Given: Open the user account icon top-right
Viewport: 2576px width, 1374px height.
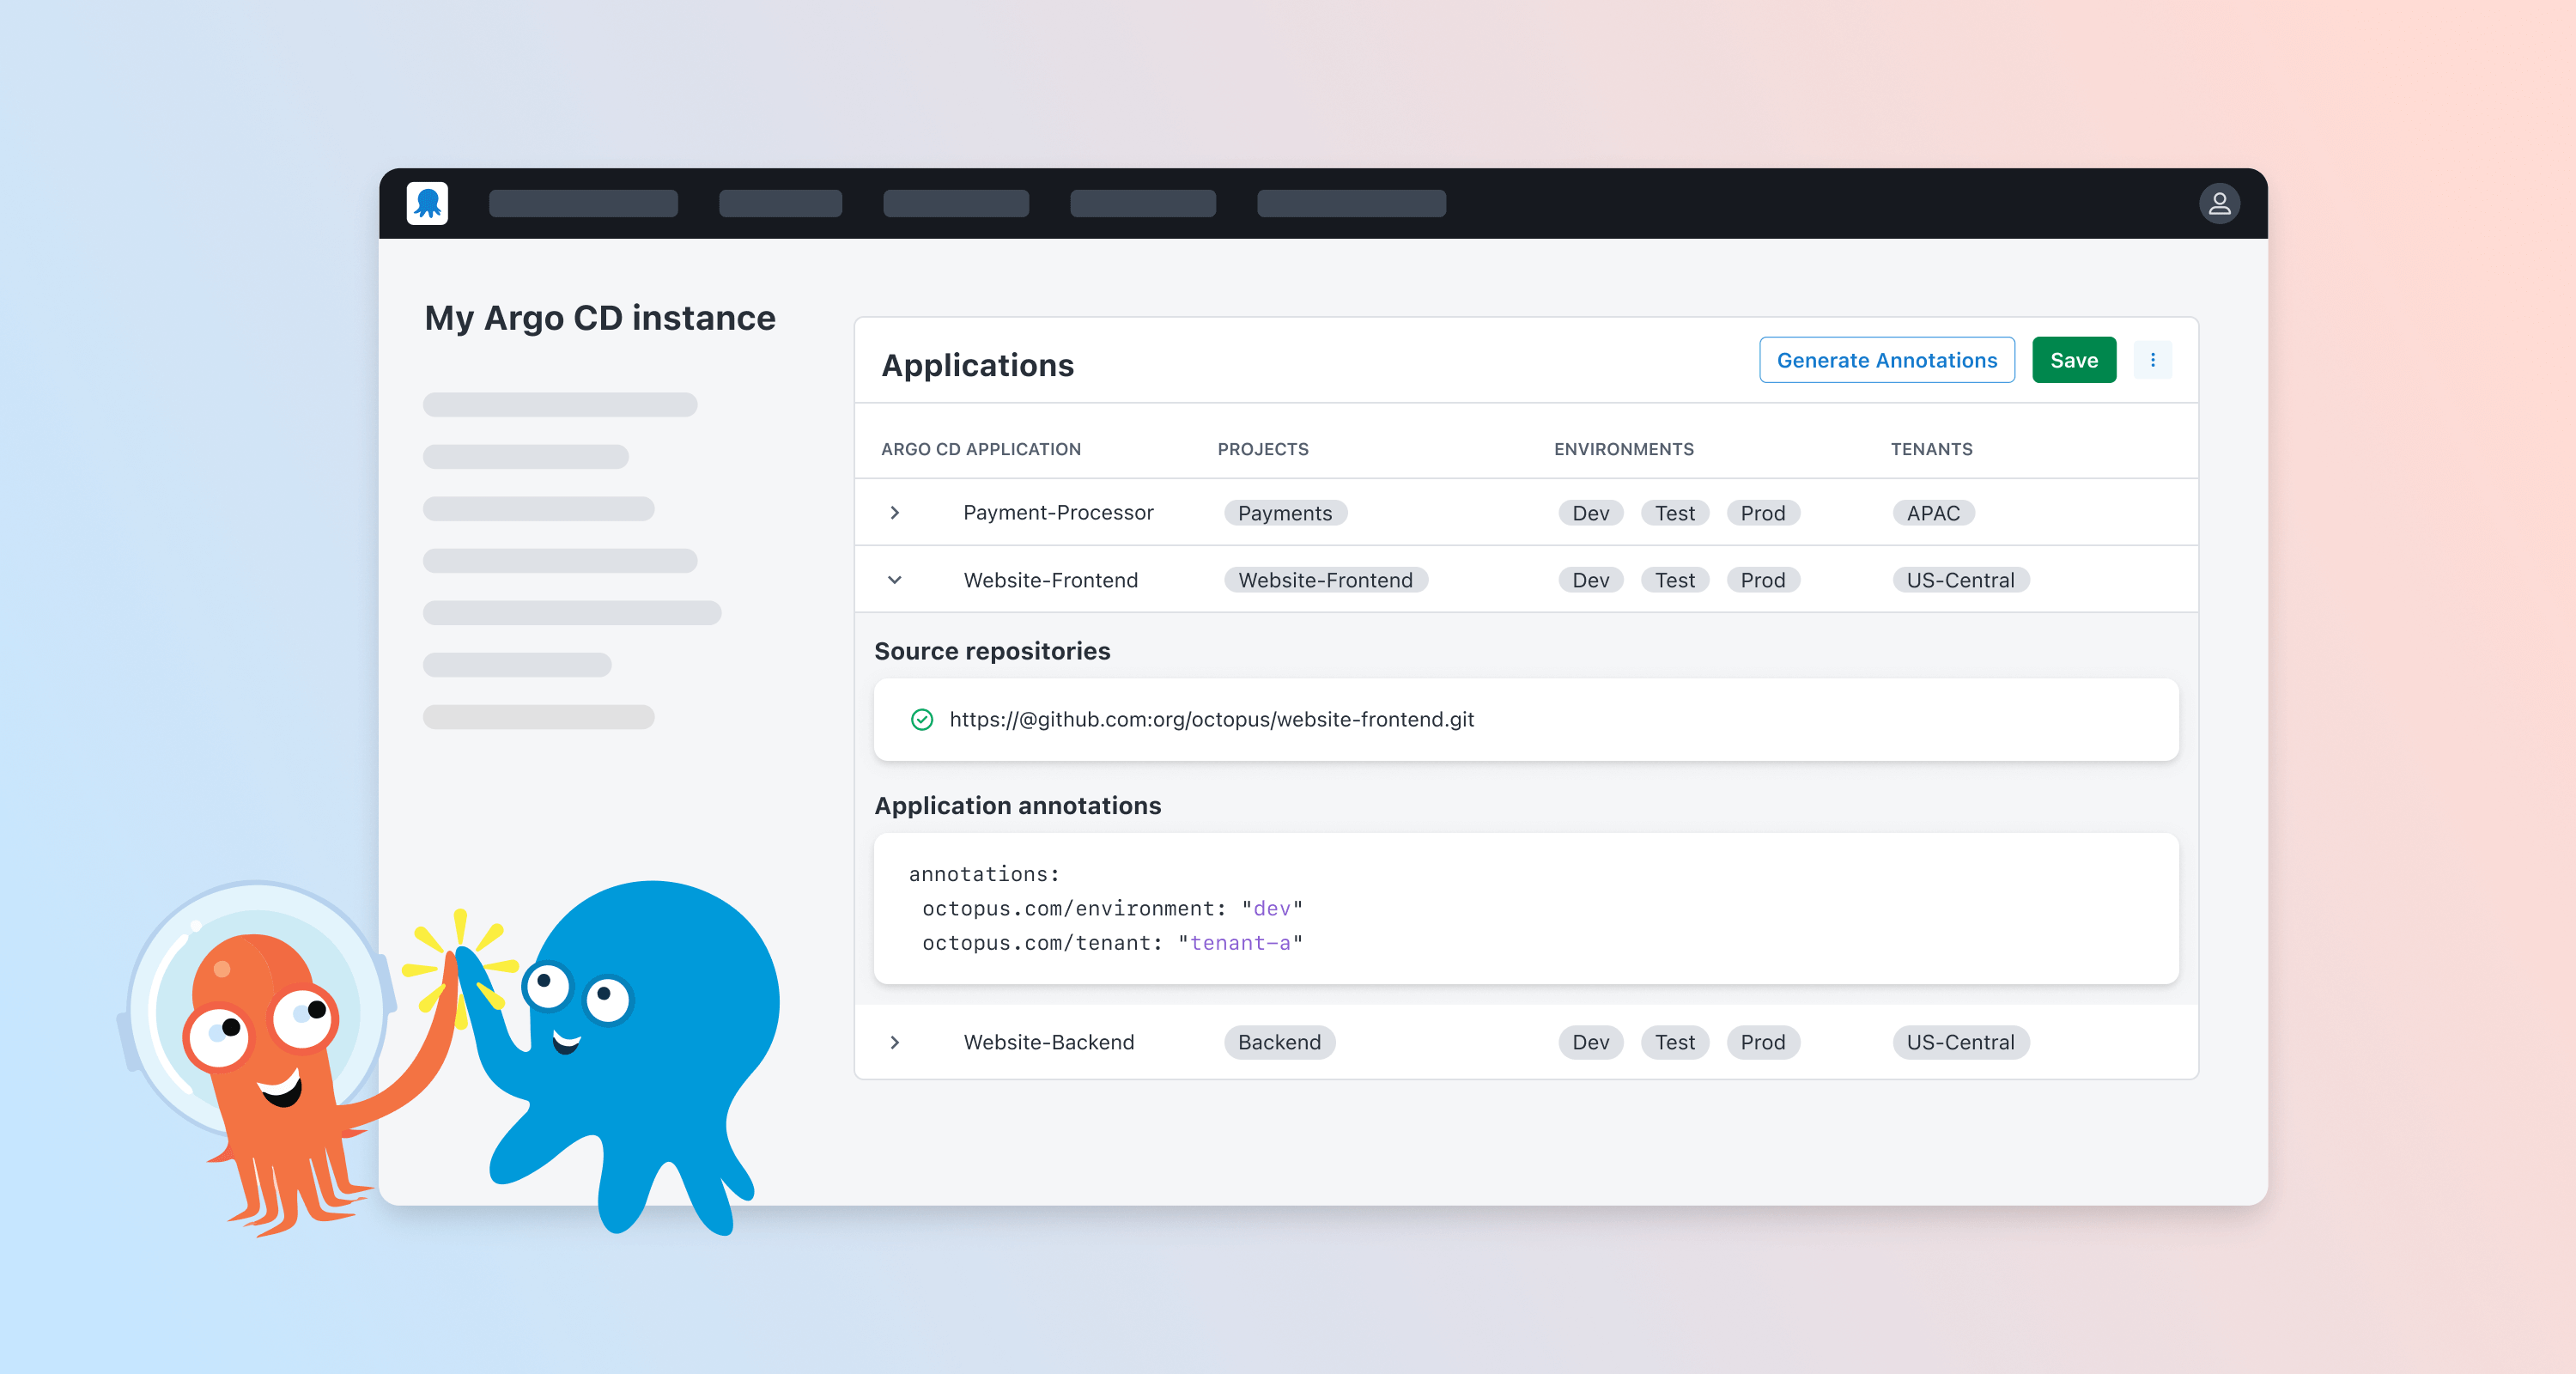Looking at the screenshot, I should [2219, 203].
